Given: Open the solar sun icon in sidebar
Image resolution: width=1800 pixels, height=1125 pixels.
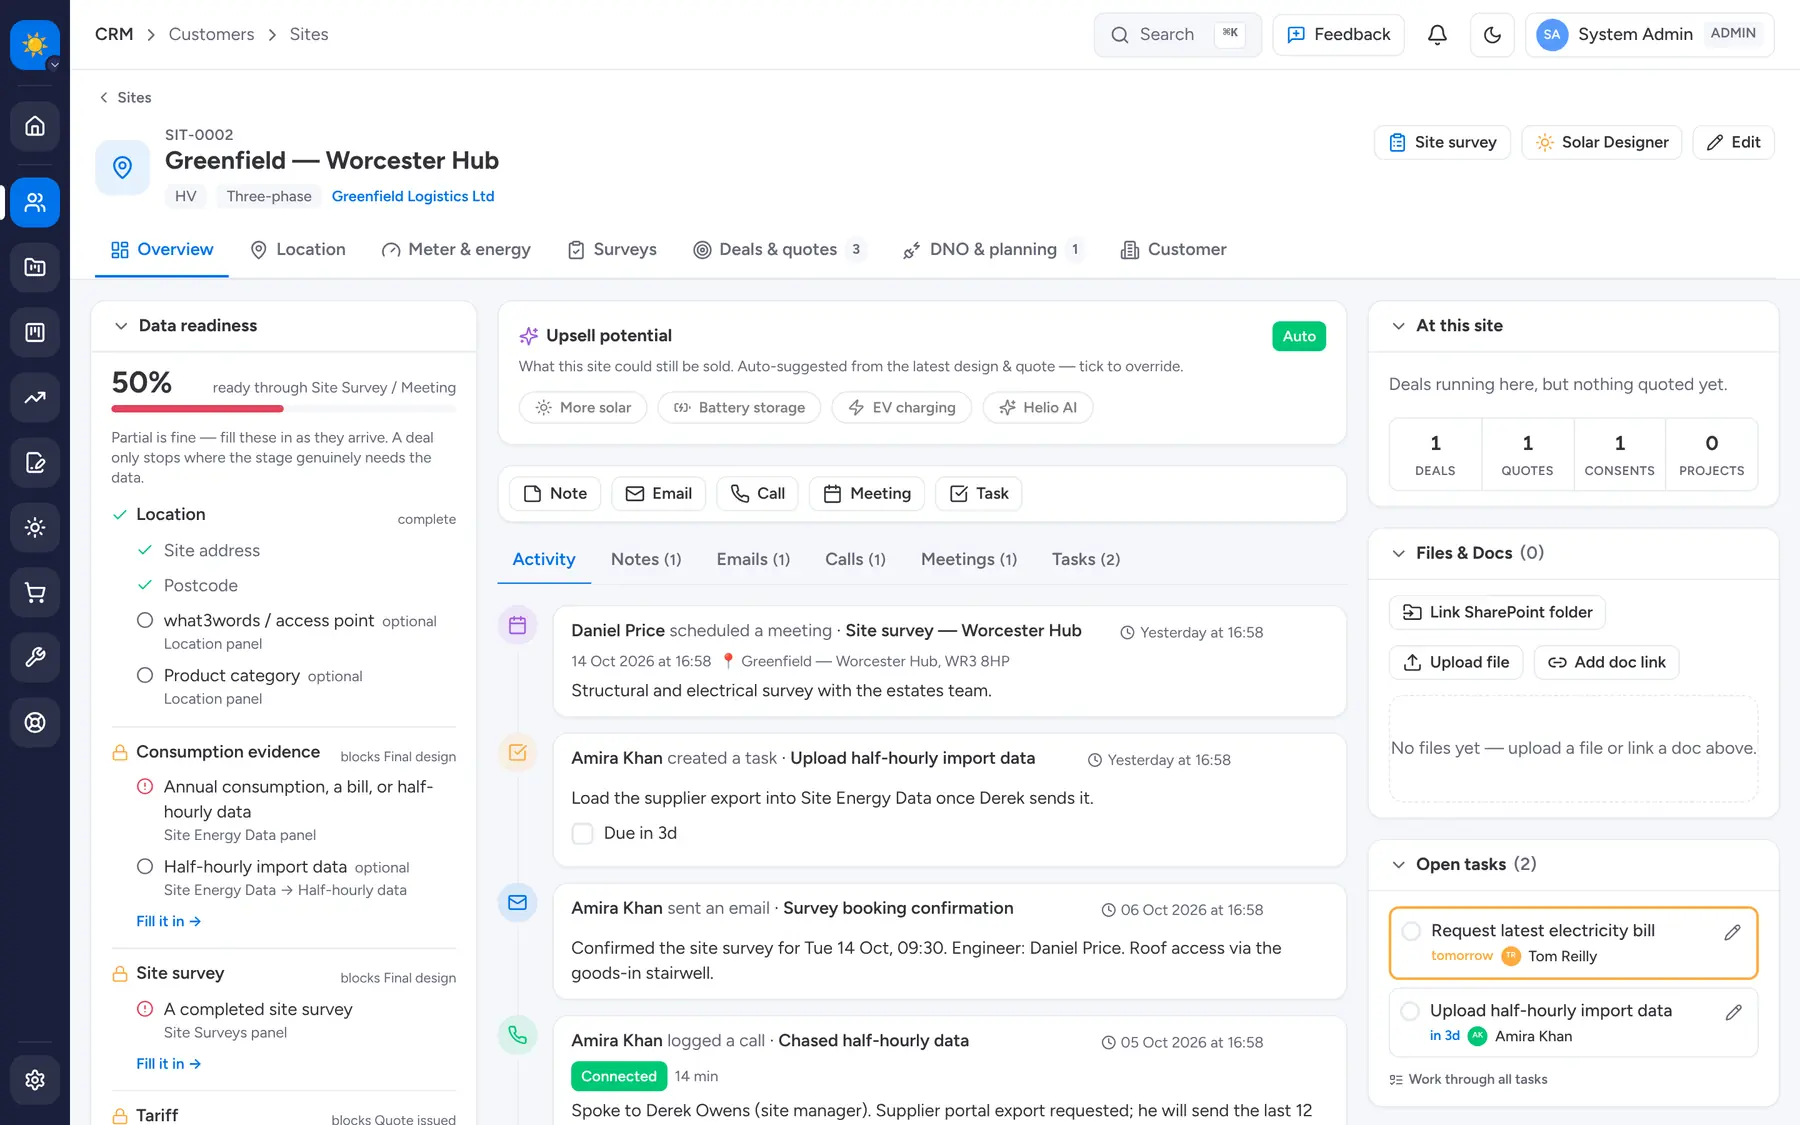Looking at the screenshot, I should coord(35,528).
